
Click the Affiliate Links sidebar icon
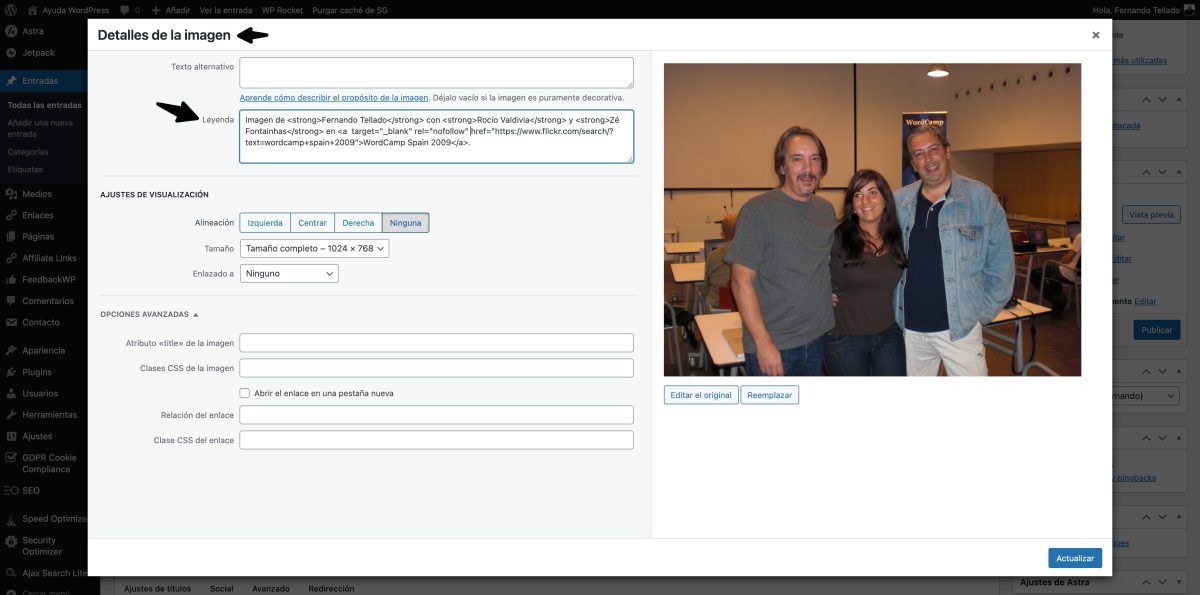(11, 258)
